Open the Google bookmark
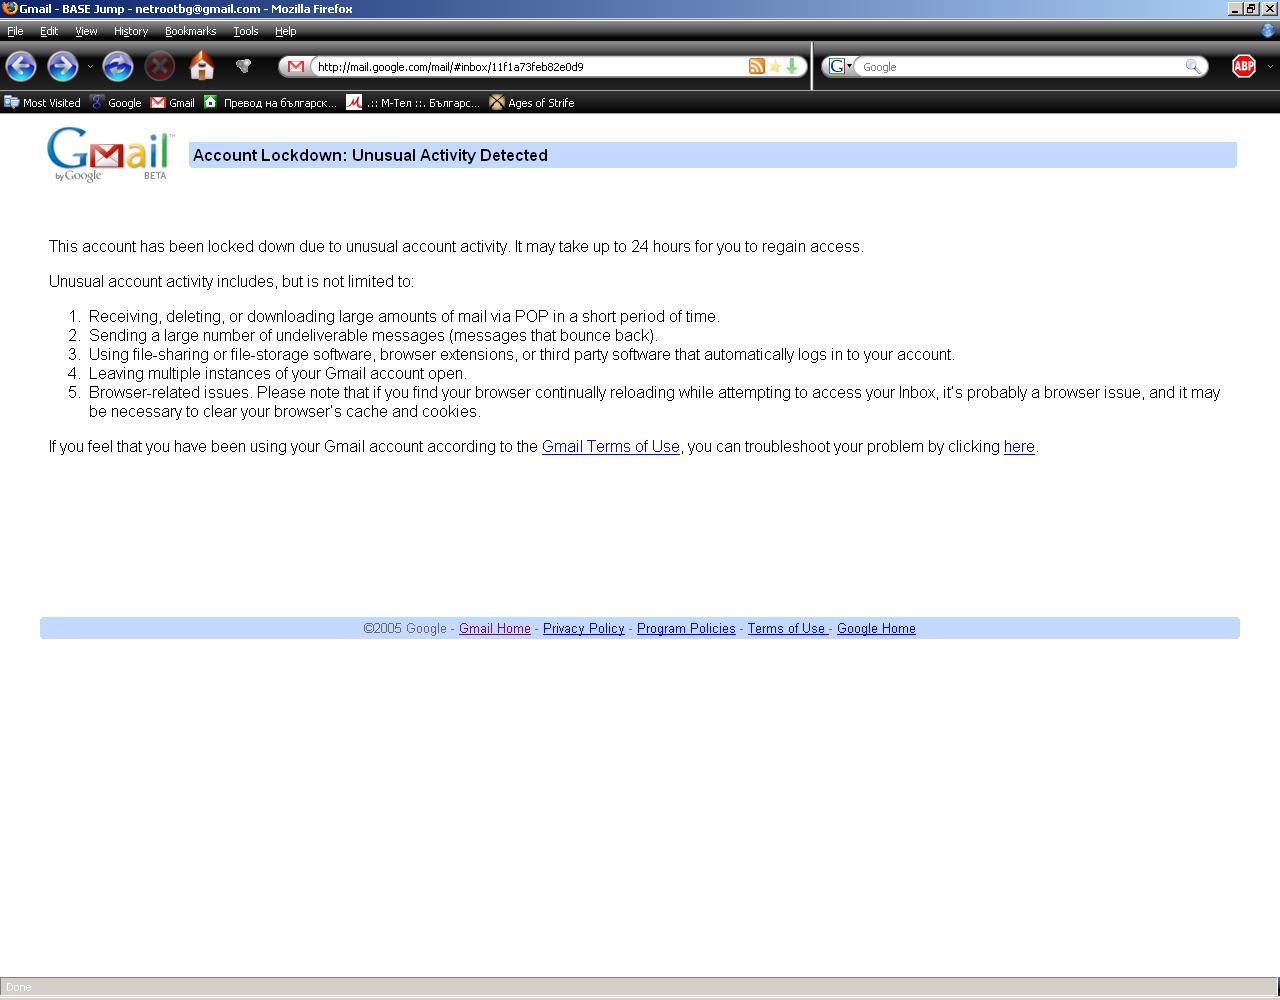Image resolution: width=1280 pixels, height=1000 pixels. click(116, 102)
